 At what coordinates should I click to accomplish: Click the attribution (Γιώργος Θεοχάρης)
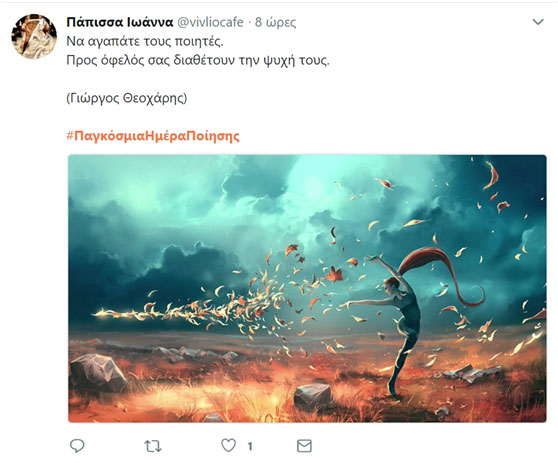click(127, 98)
